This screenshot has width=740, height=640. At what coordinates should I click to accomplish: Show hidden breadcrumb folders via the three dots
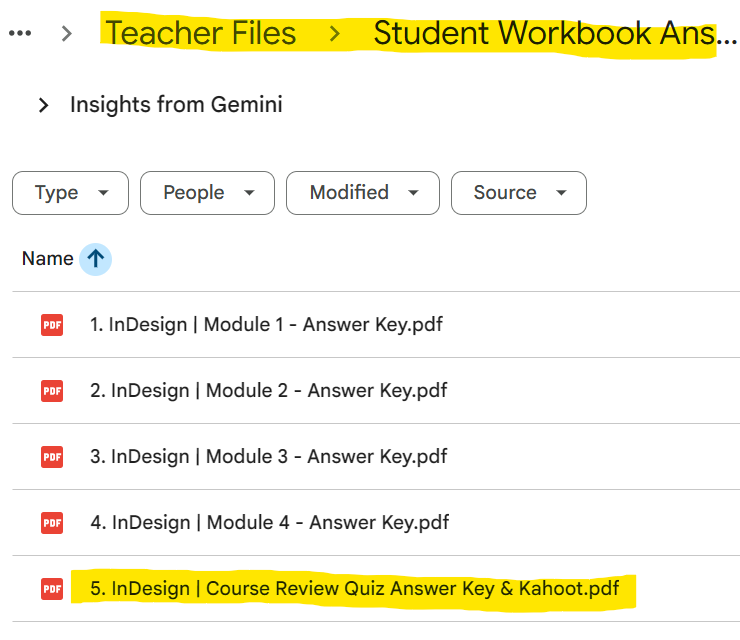(x=20, y=33)
